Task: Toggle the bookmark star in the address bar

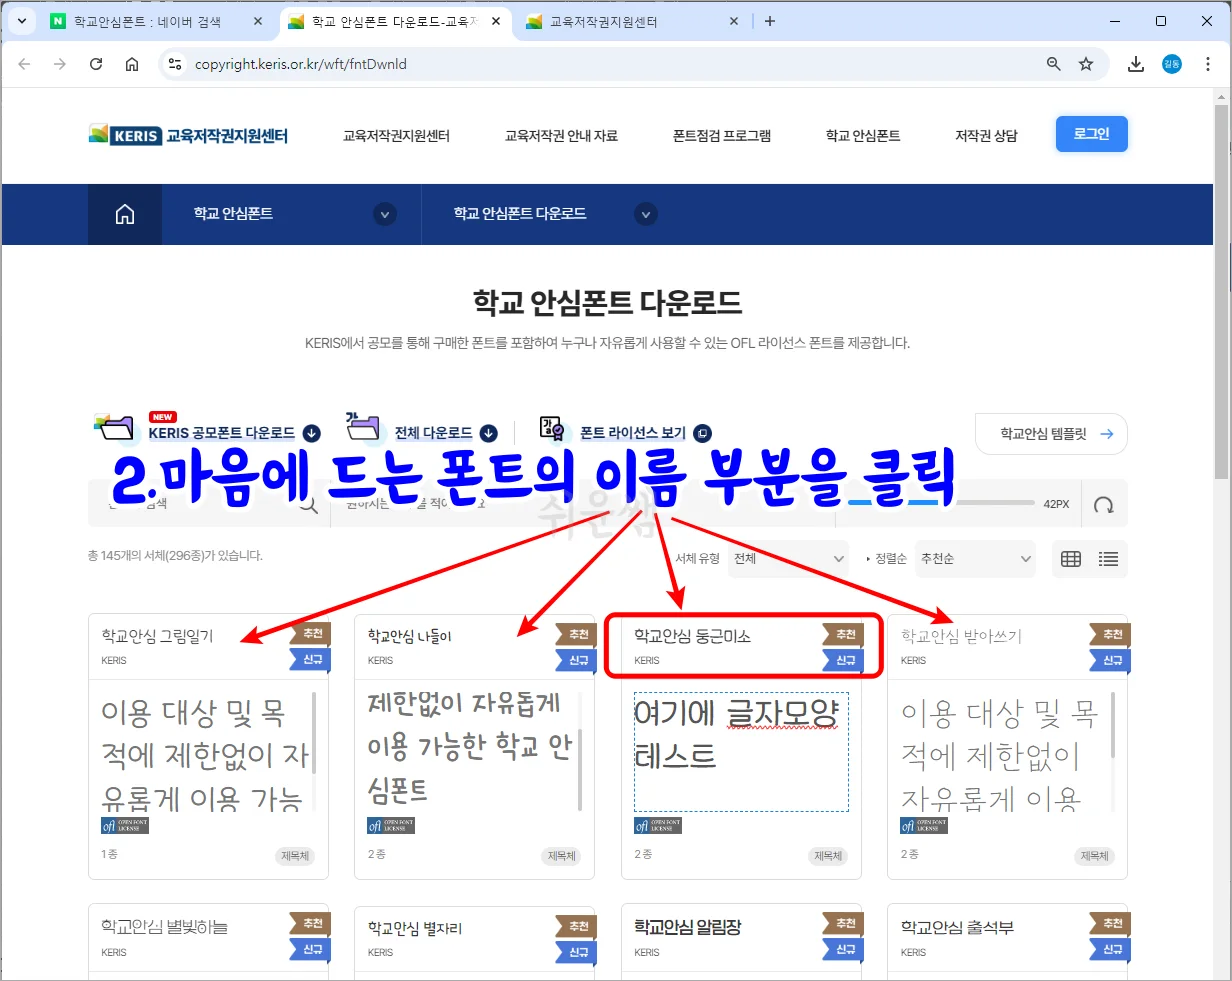Action: point(1087,63)
